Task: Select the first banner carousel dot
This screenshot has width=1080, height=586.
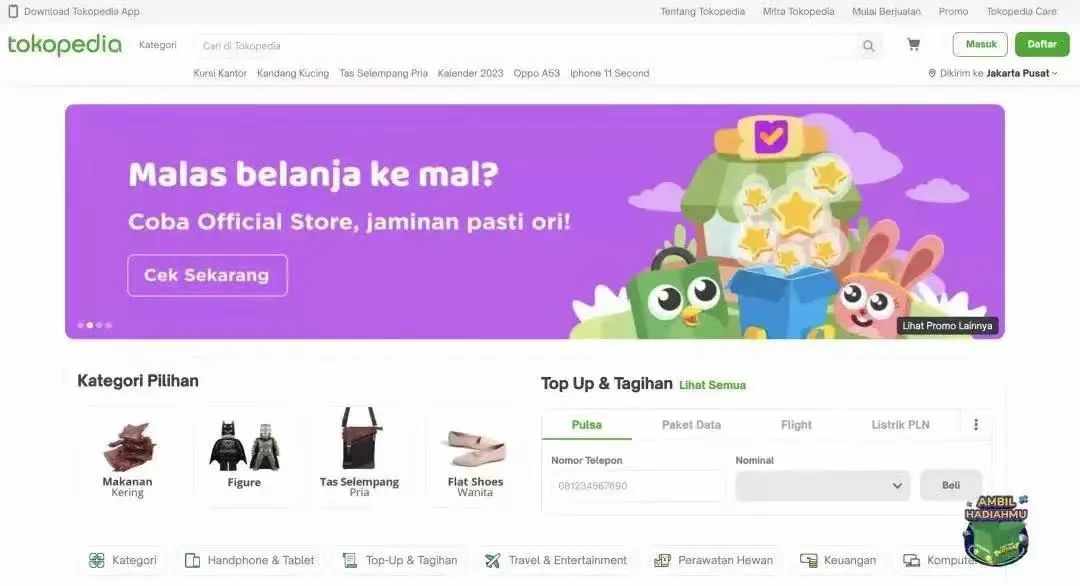Action: click(81, 325)
